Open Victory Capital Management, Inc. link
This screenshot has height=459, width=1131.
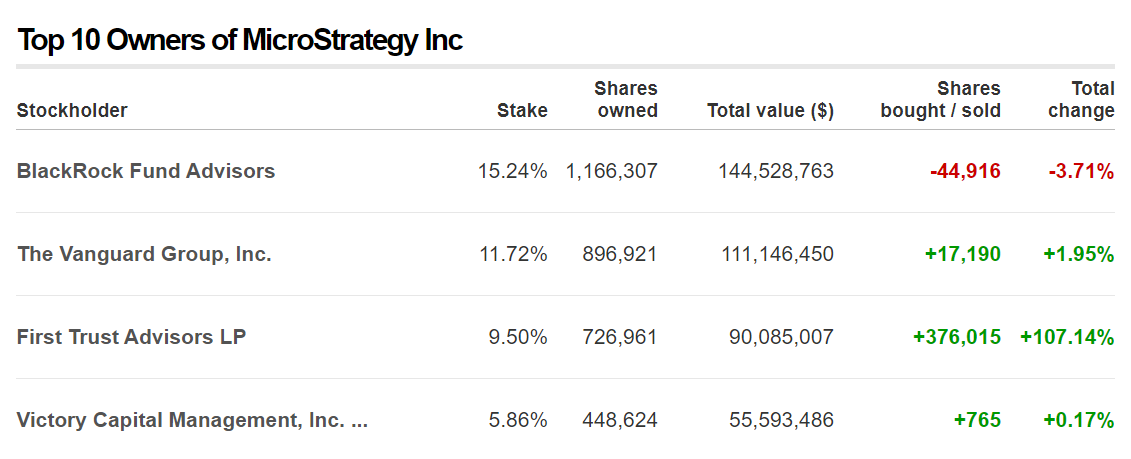(x=192, y=420)
